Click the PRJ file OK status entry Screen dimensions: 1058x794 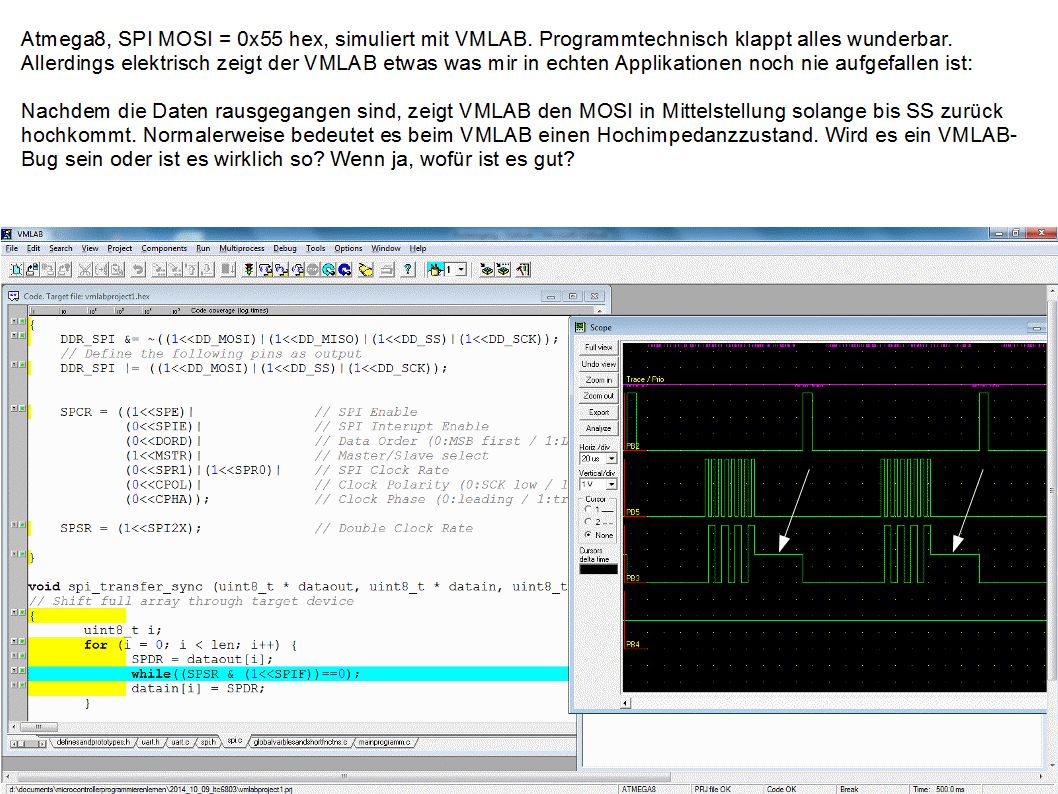point(713,789)
